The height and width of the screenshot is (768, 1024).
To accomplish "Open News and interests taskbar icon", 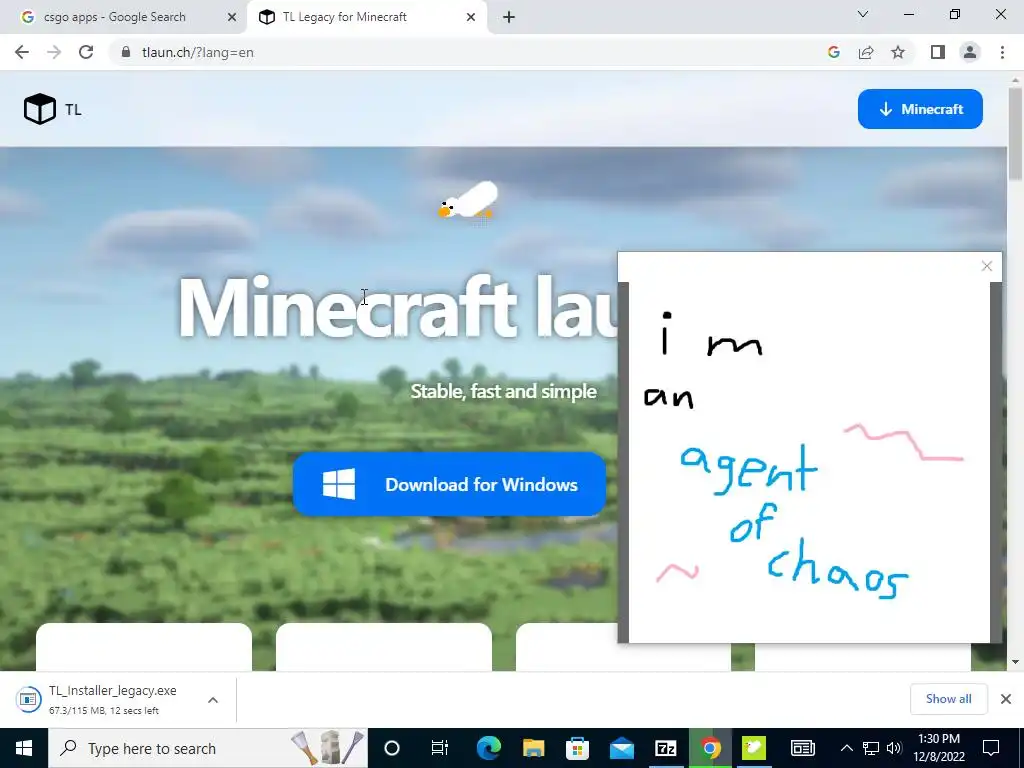I will tap(803, 748).
